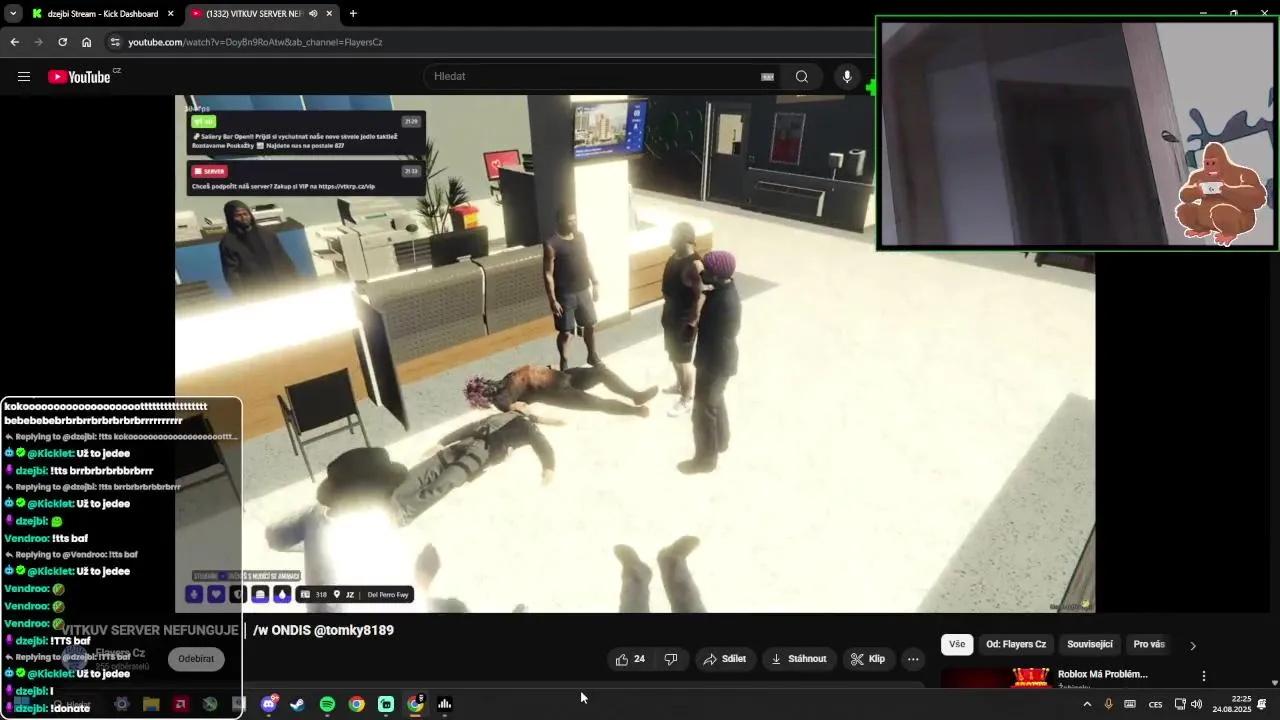Click the Stáhnout download button
This screenshot has width=1280, height=720.
[x=798, y=659]
